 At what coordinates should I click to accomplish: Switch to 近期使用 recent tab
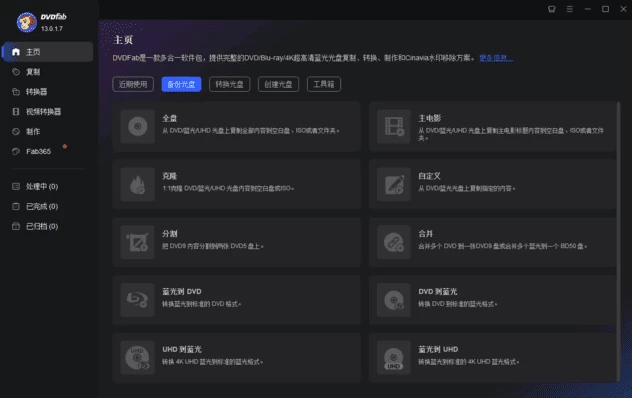click(x=133, y=84)
